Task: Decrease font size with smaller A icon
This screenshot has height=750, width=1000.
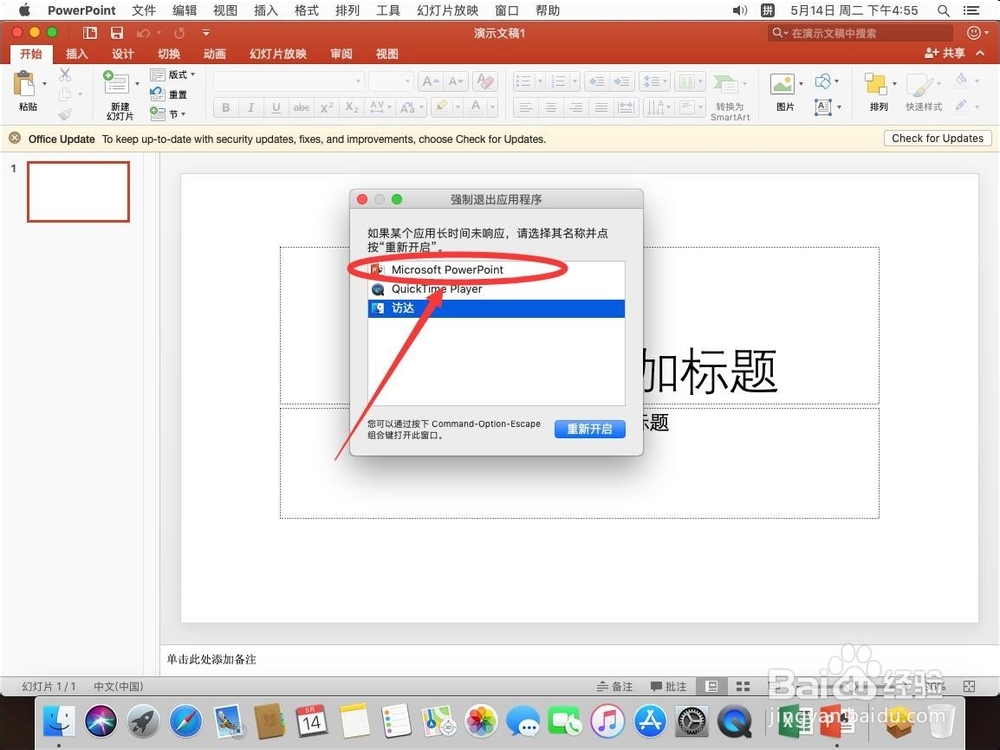Action: pos(455,81)
